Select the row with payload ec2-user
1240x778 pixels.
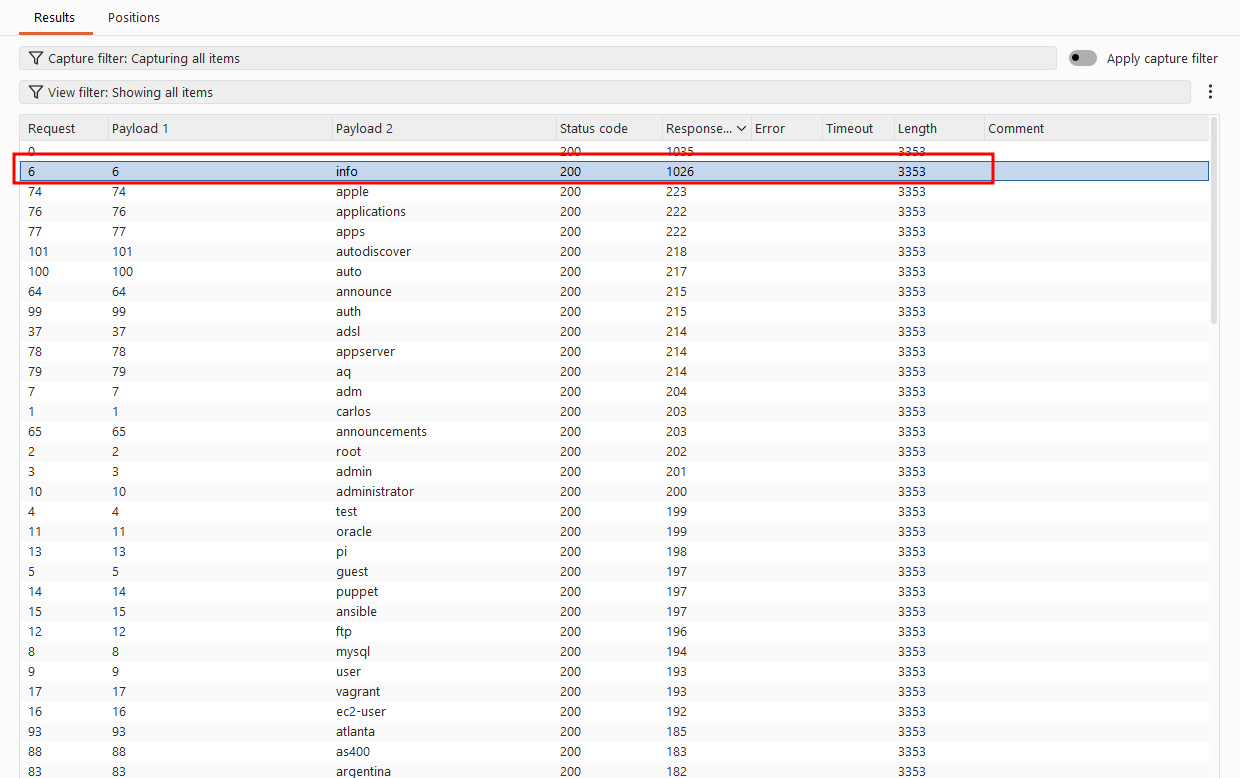[x=614, y=711]
